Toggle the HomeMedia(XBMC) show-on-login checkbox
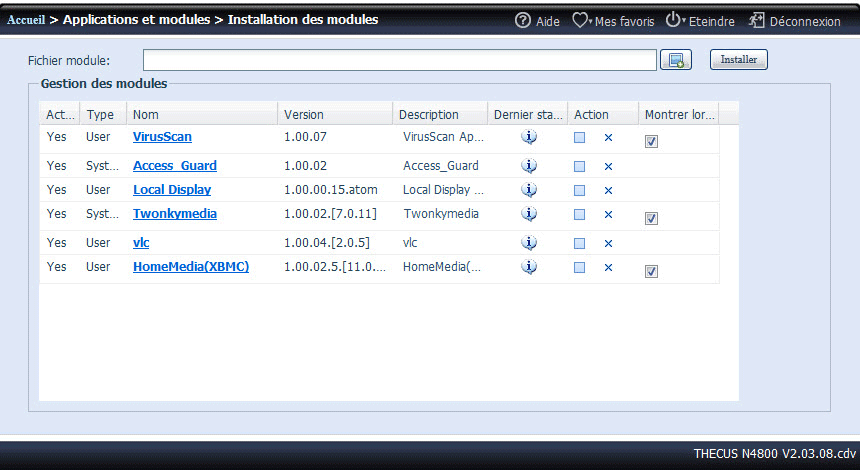 point(651,271)
